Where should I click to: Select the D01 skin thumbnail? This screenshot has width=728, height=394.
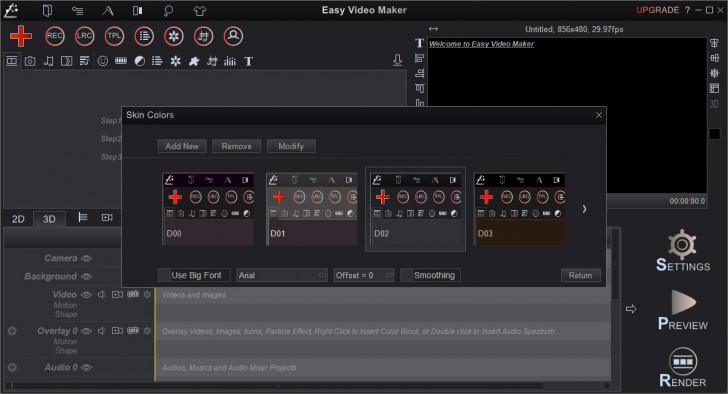pos(312,209)
